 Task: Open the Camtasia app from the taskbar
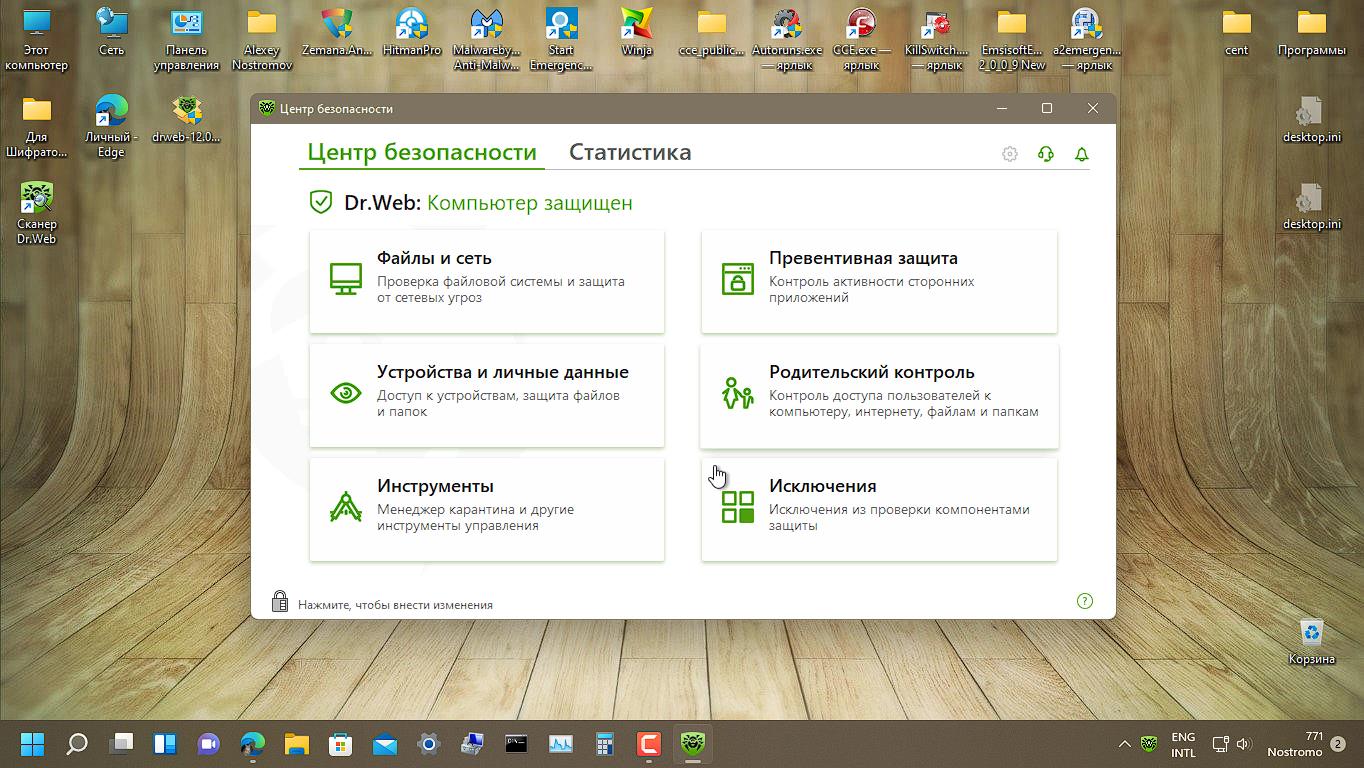pos(649,744)
